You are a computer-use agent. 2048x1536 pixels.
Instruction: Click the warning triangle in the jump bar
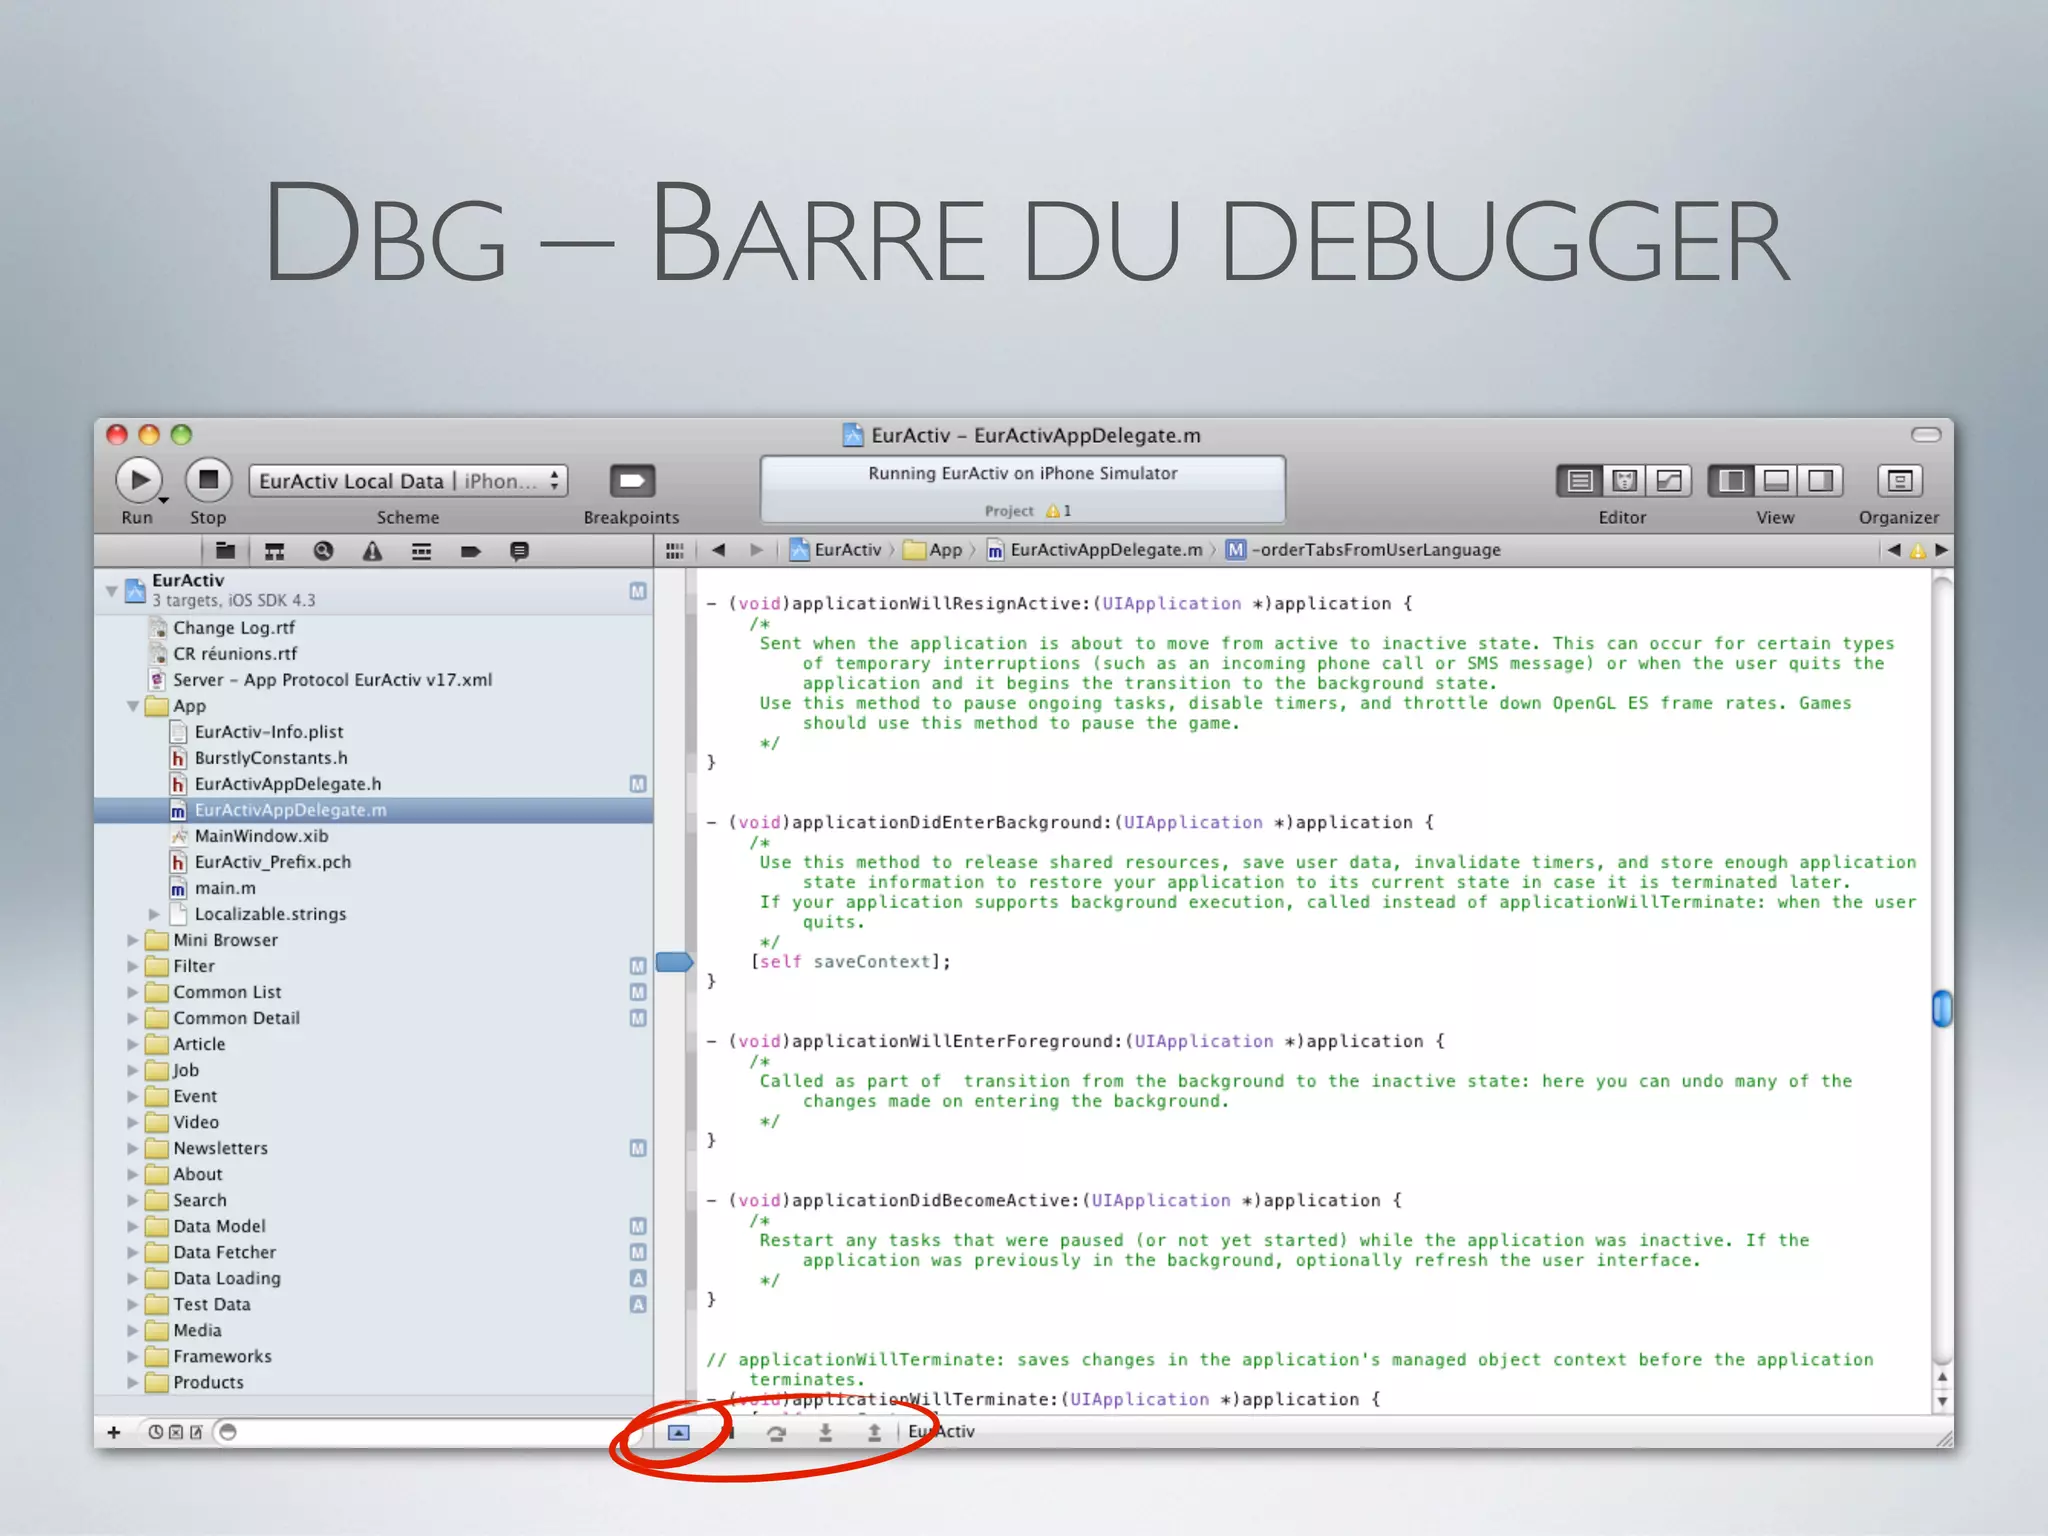coord(1917,551)
